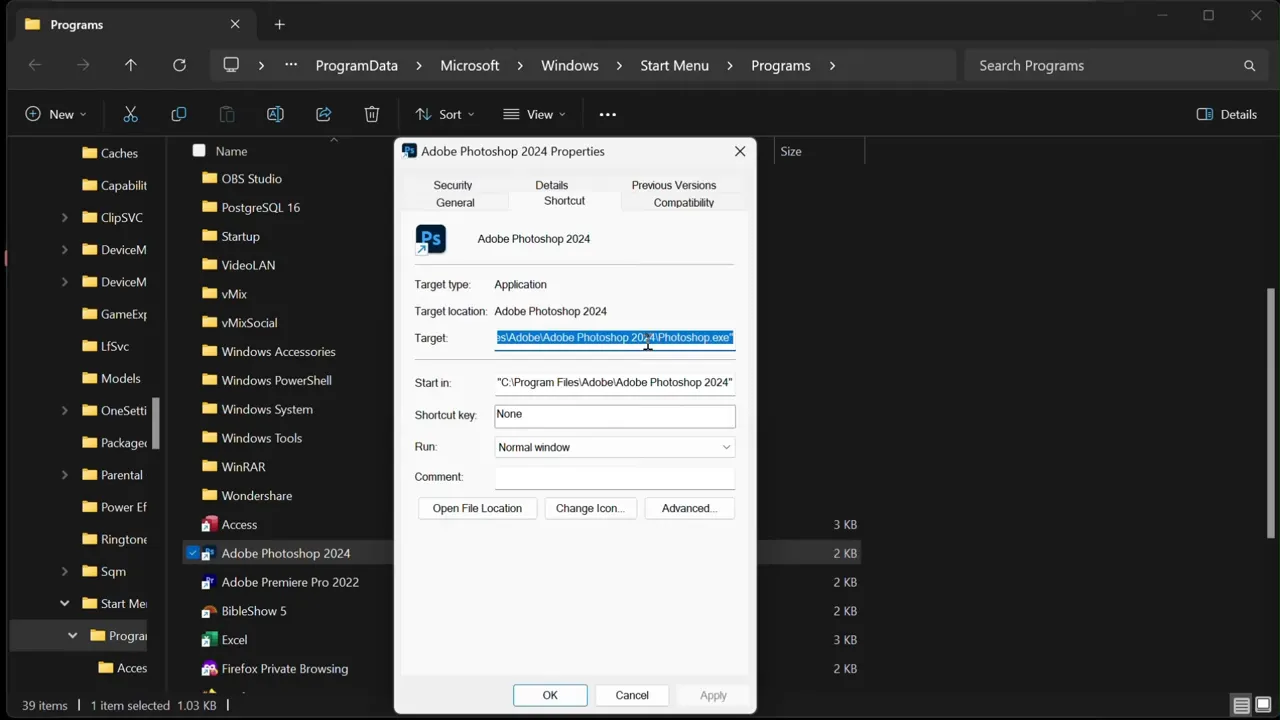Open the Sort dropdown menu
This screenshot has height=720, width=1280.
click(445, 115)
